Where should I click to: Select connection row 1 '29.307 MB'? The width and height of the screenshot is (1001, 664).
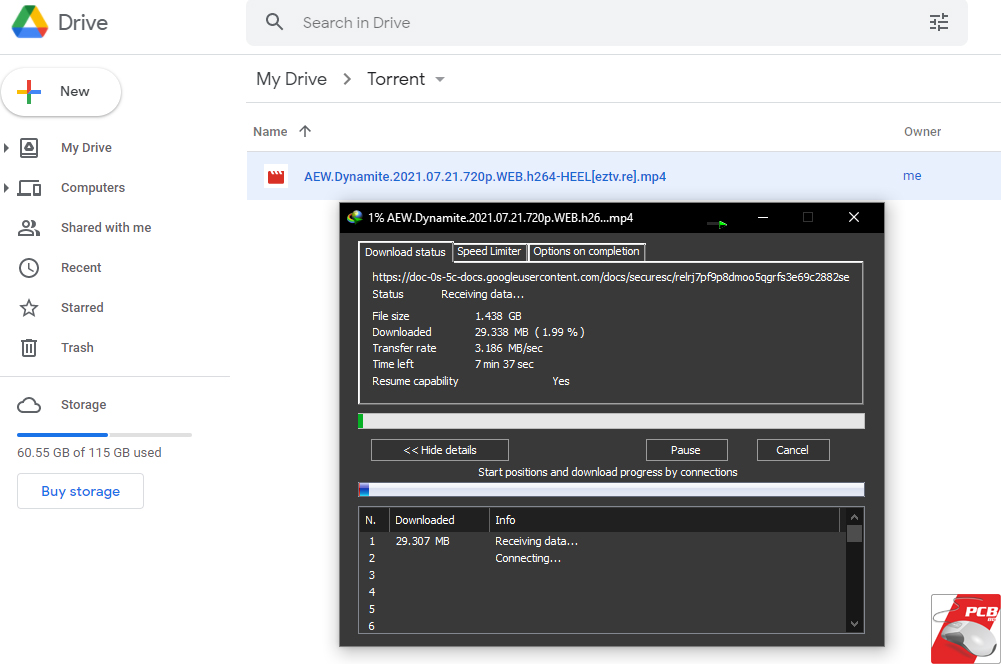pyautogui.click(x=602, y=541)
